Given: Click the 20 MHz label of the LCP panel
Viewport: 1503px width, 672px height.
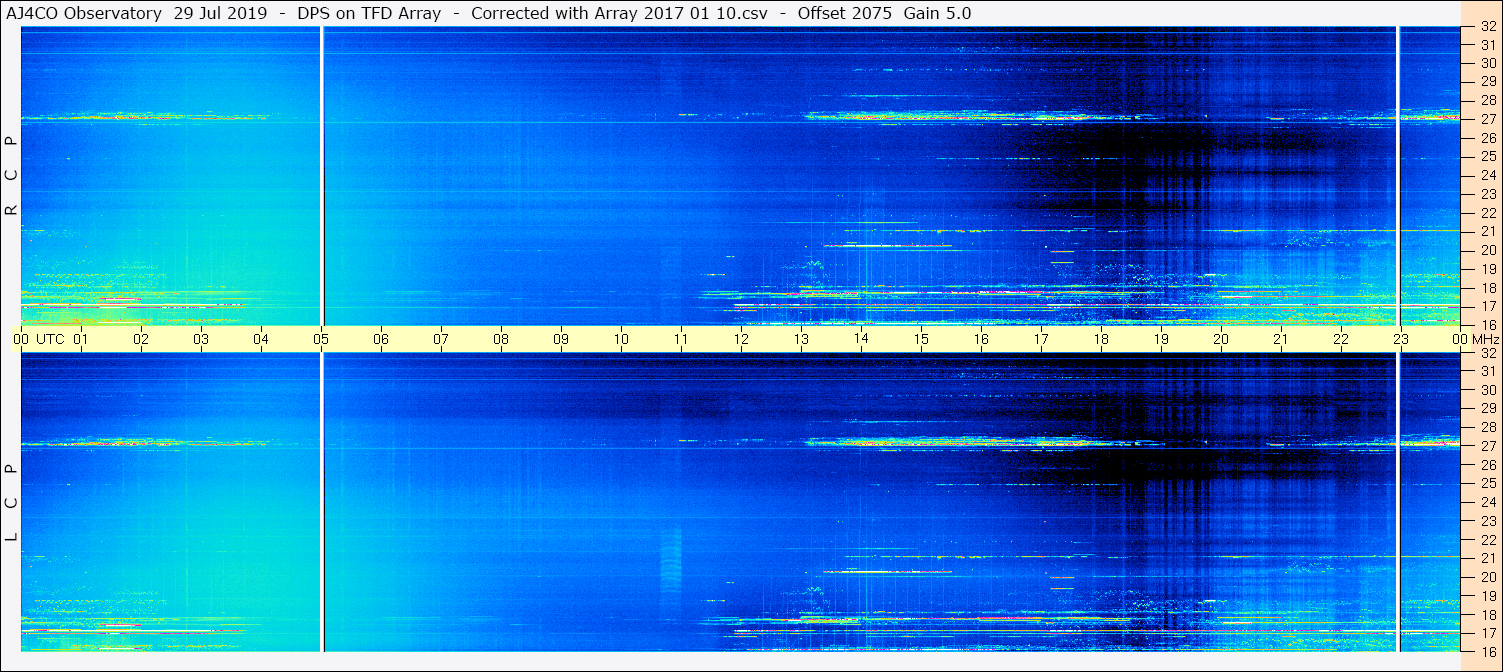Looking at the screenshot, I should pyautogui.click(x=1487, y=577).
